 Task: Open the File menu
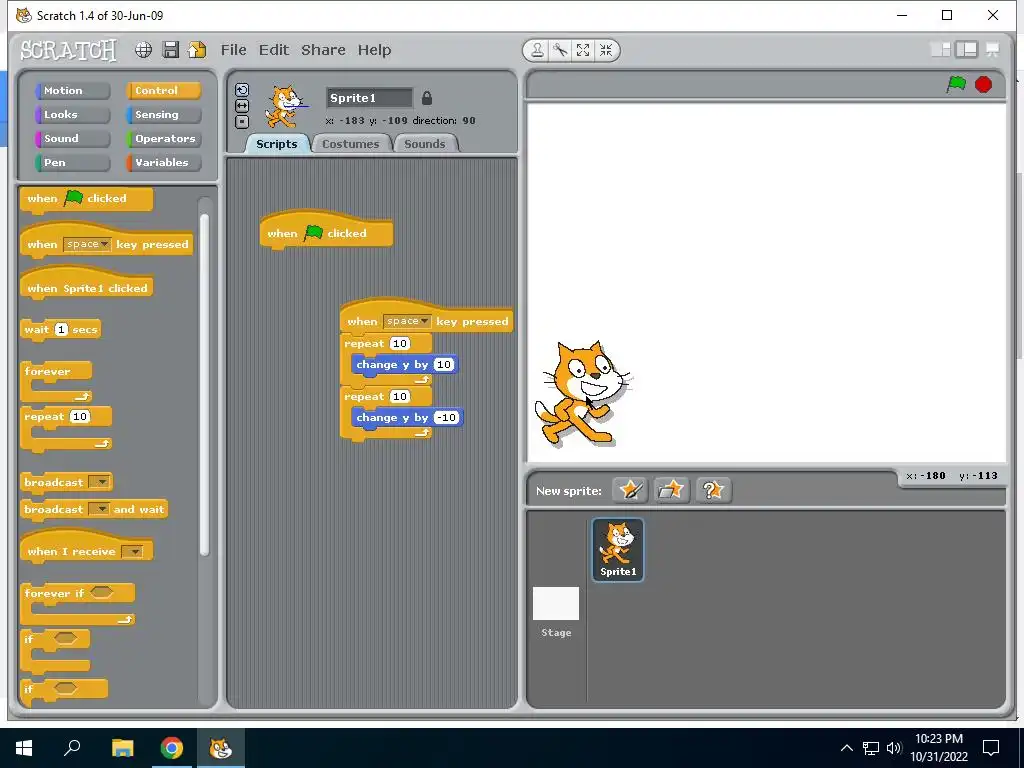[x=233, y=50]
